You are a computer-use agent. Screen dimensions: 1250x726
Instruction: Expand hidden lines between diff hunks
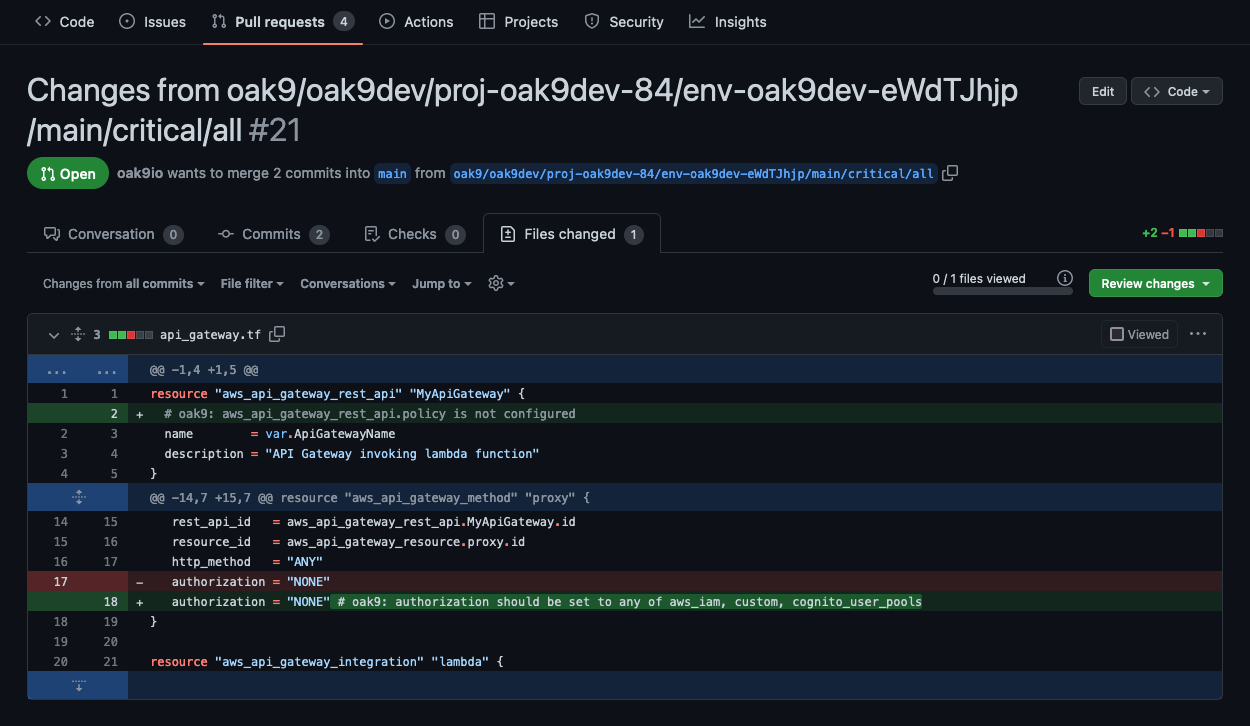point(78,497)
